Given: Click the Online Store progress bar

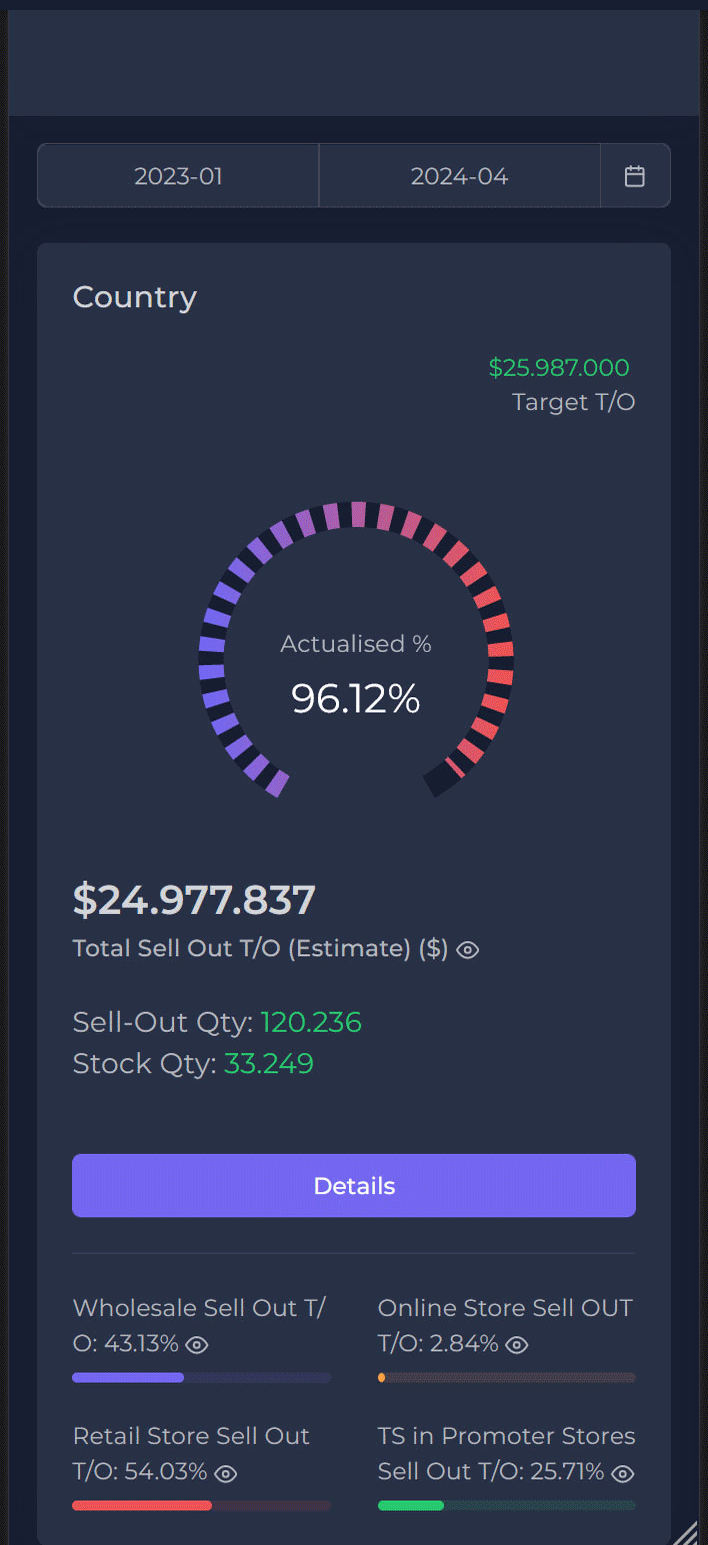Looking at the screenshot, I should pos(507,1378).
